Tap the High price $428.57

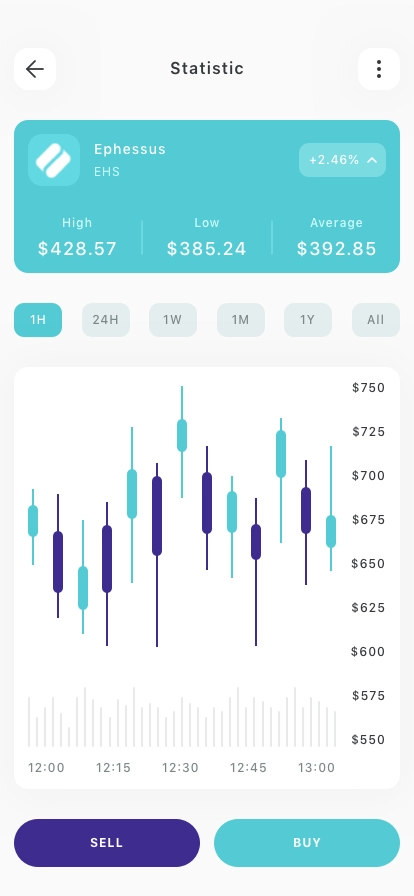click(x=77, y=249)
